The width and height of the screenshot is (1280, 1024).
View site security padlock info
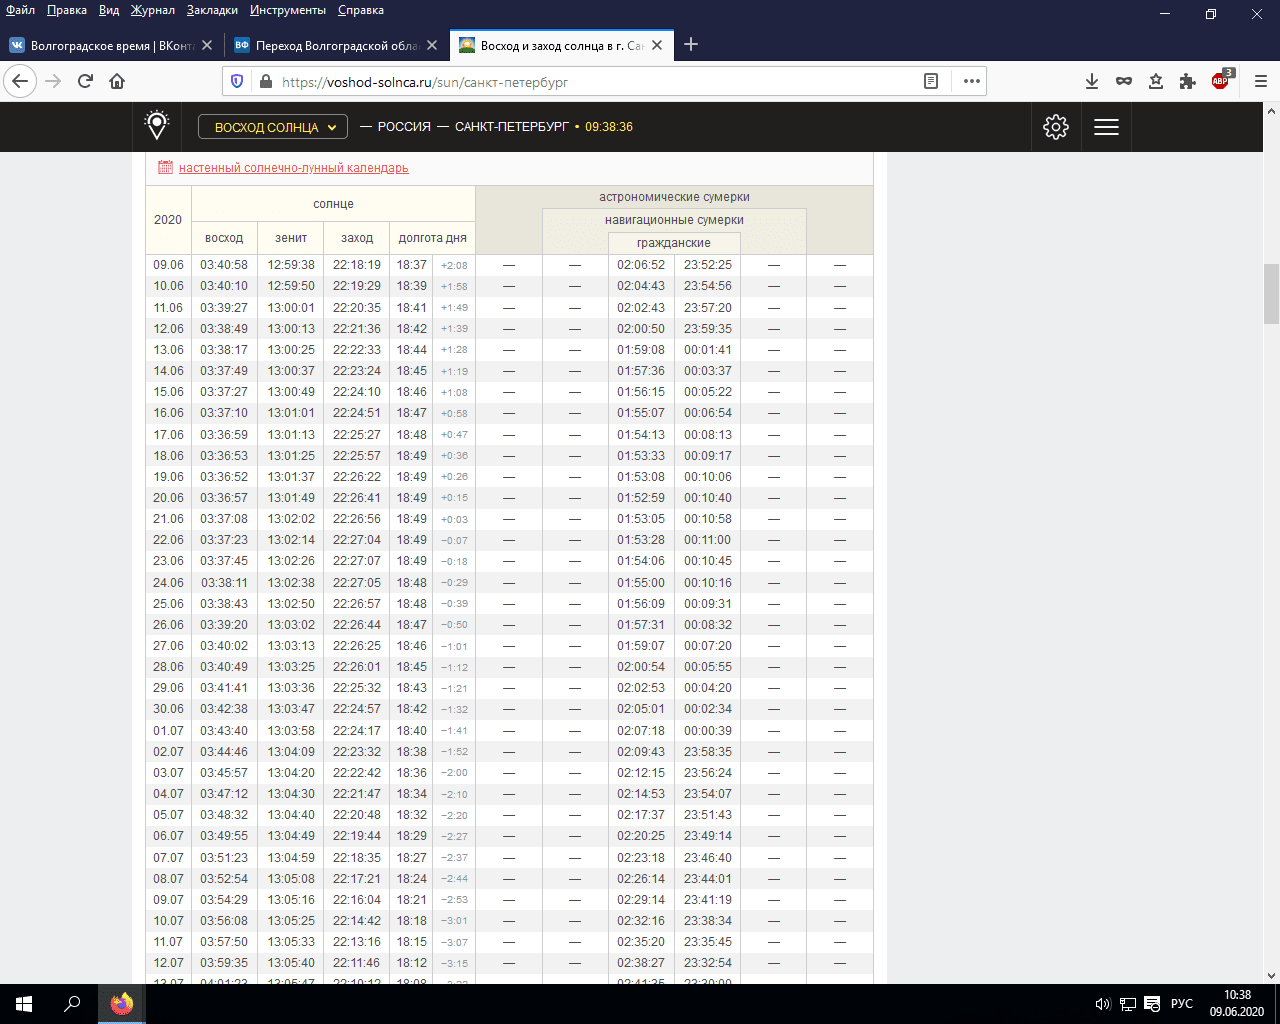[x=265, y=81]
